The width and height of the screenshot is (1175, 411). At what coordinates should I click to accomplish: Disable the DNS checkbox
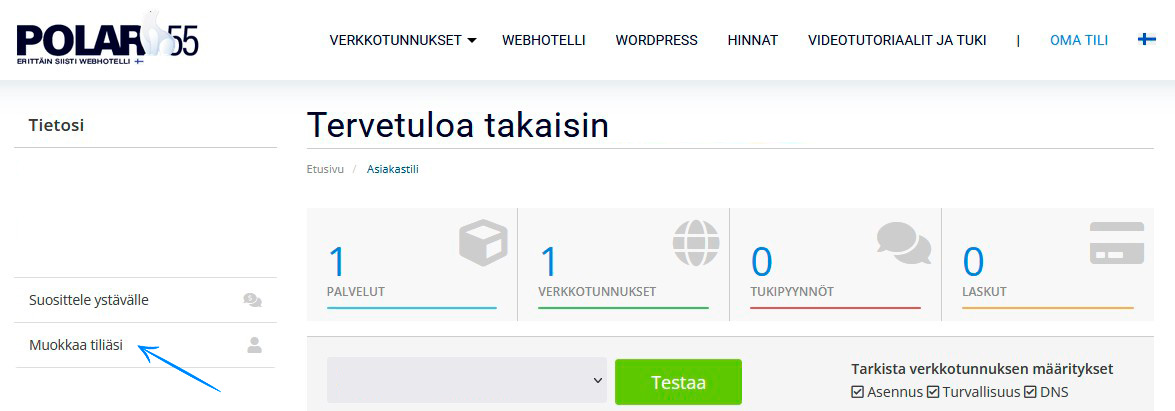(1030, 392)
